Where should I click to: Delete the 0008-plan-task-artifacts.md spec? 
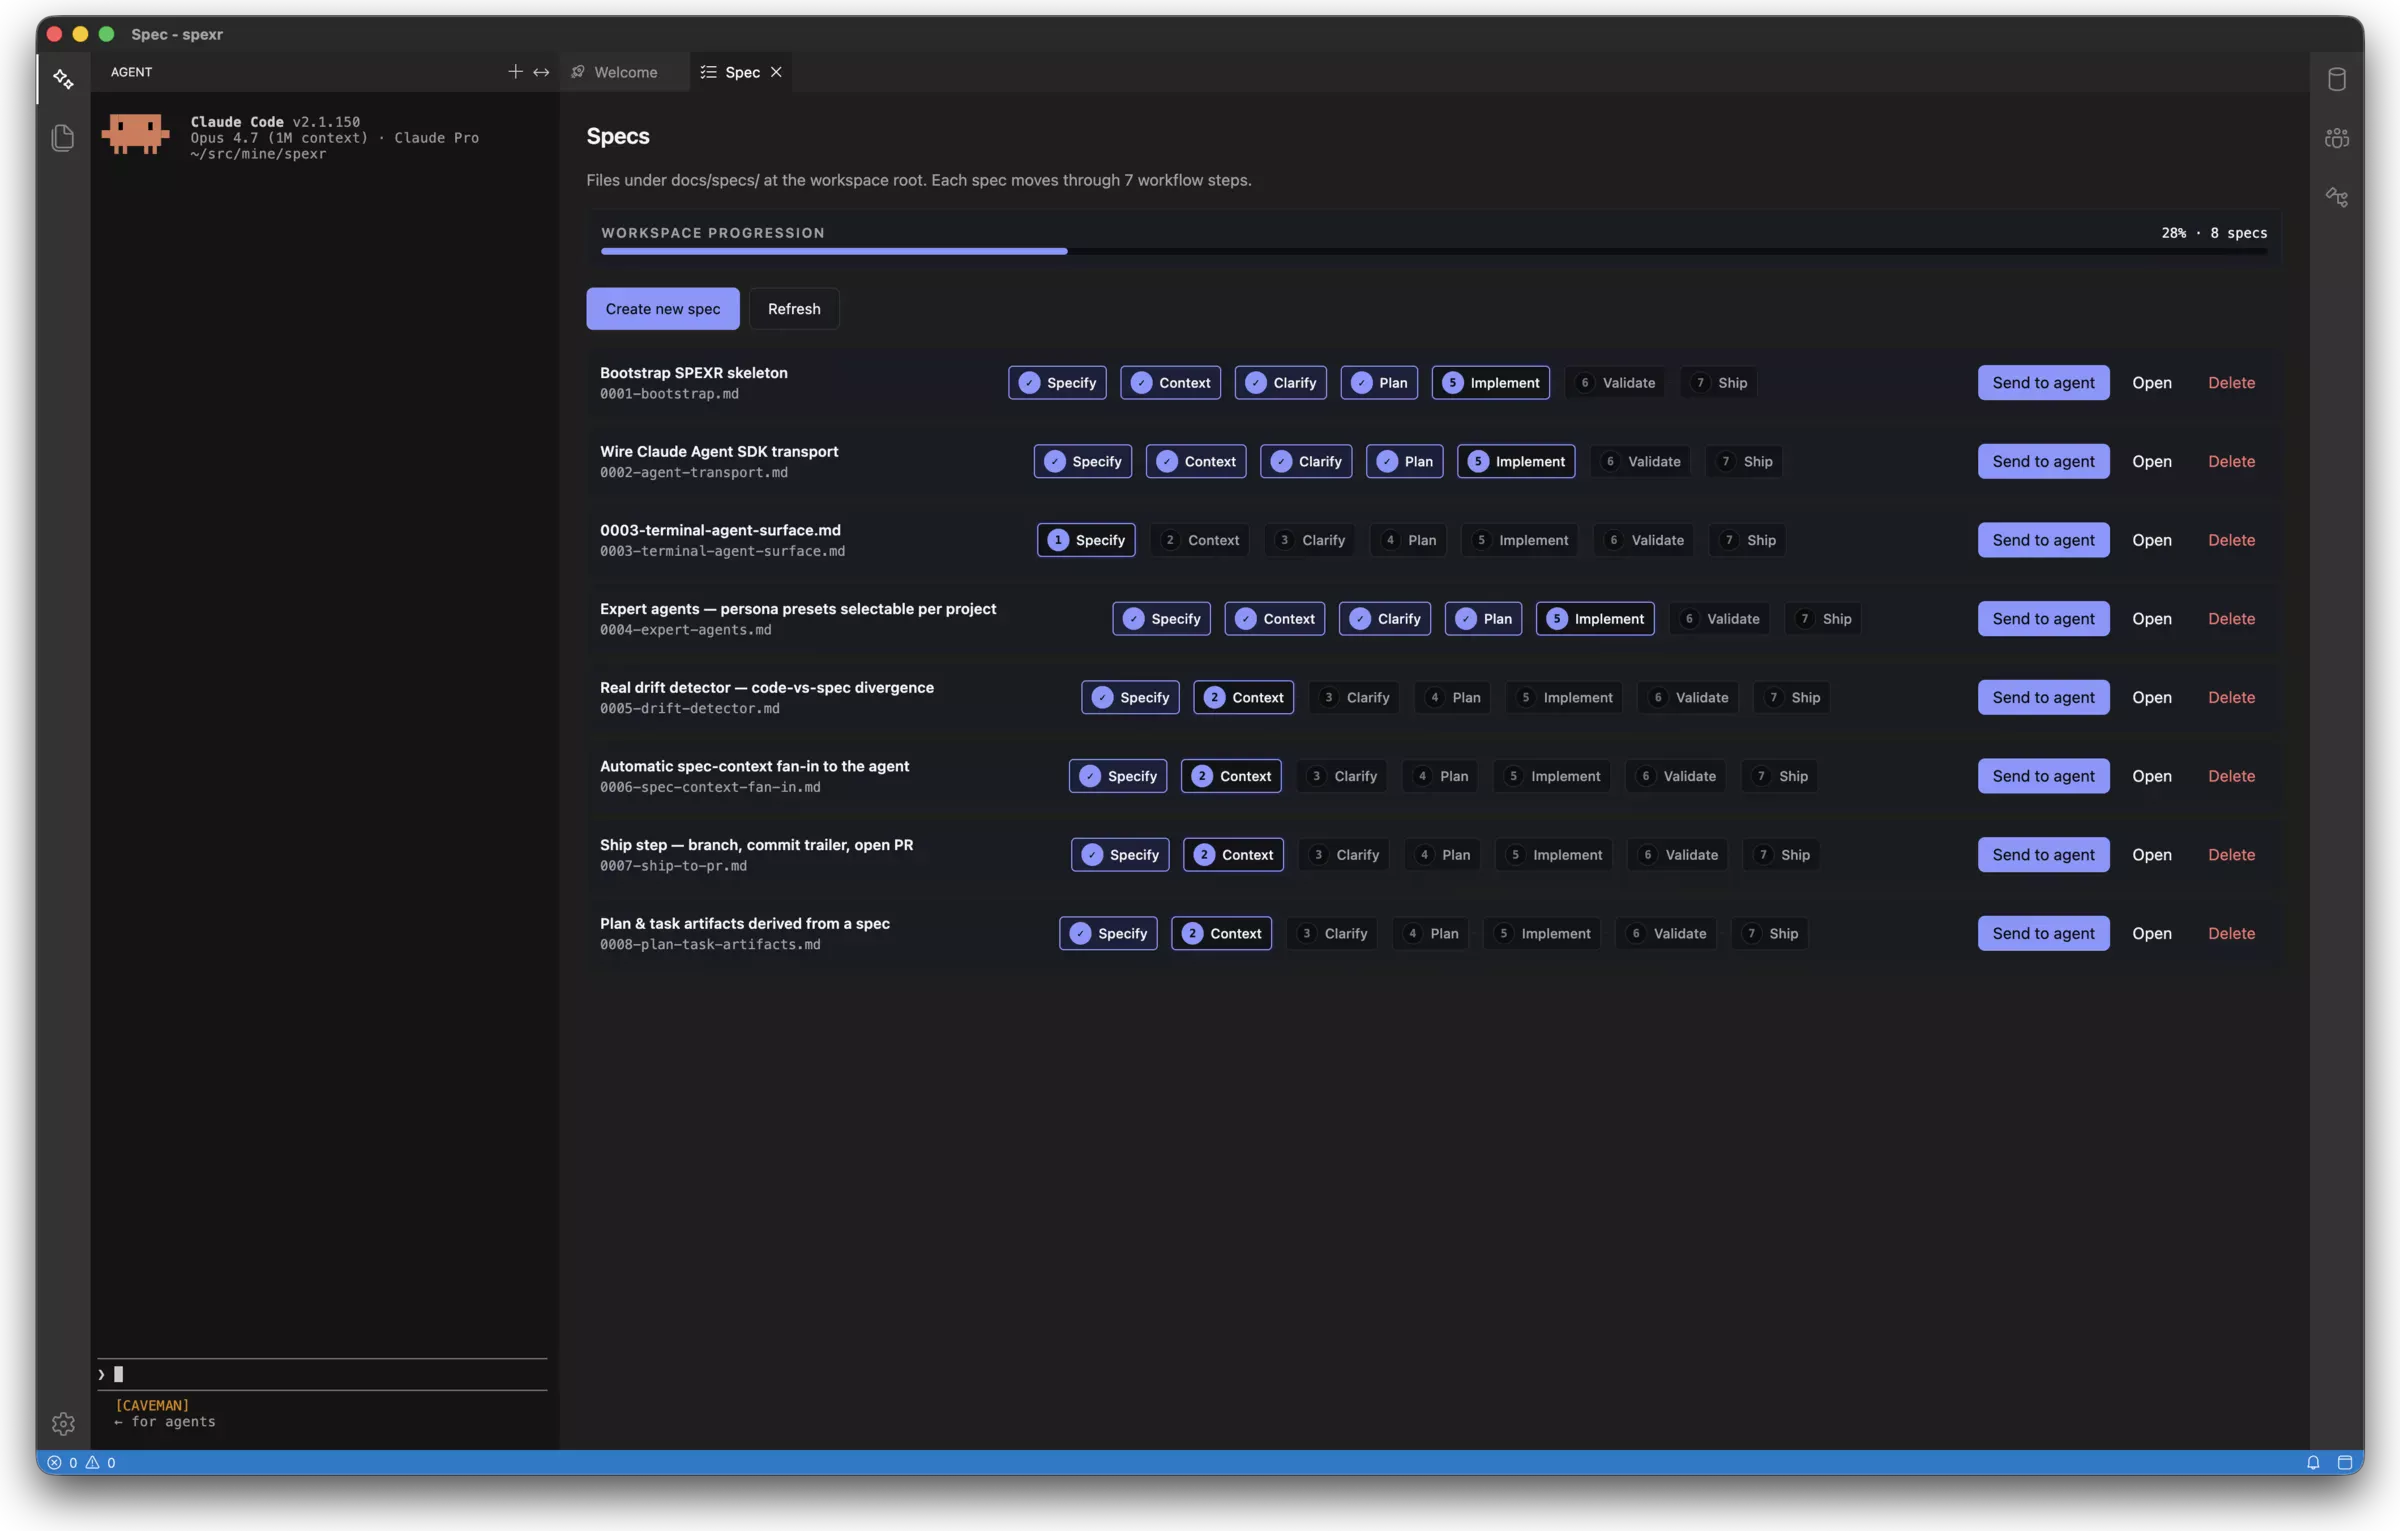click(2231, 934)
